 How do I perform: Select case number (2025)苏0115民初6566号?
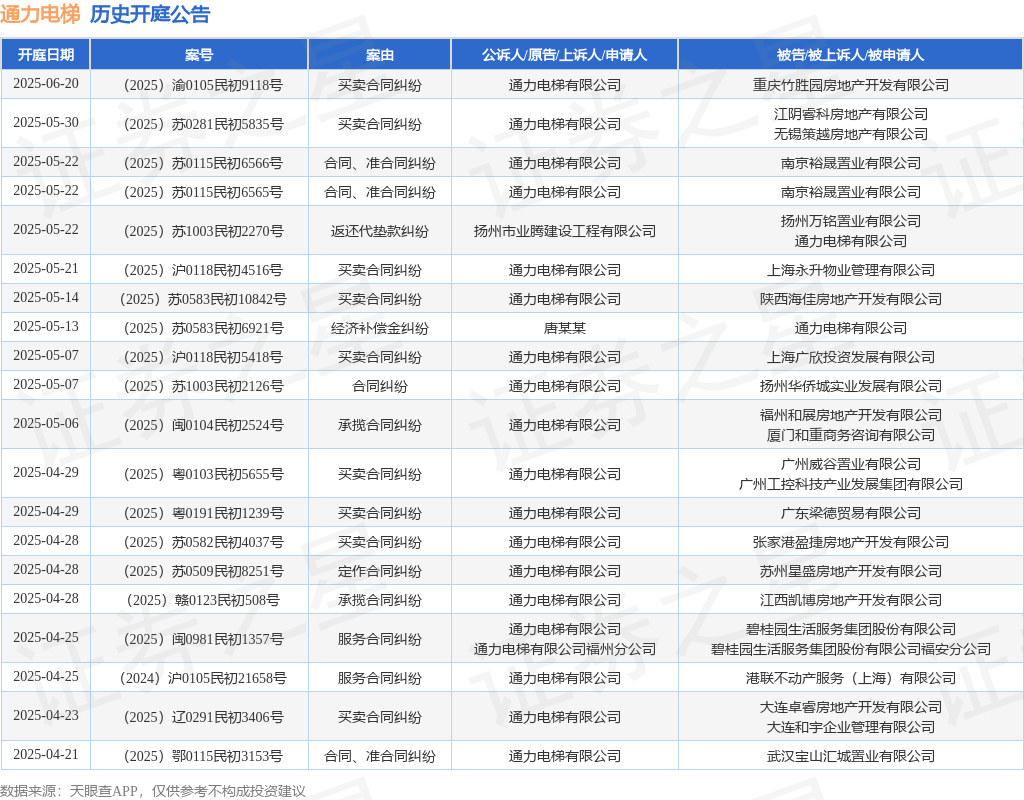pyautogui.click(x=203, y=163)
